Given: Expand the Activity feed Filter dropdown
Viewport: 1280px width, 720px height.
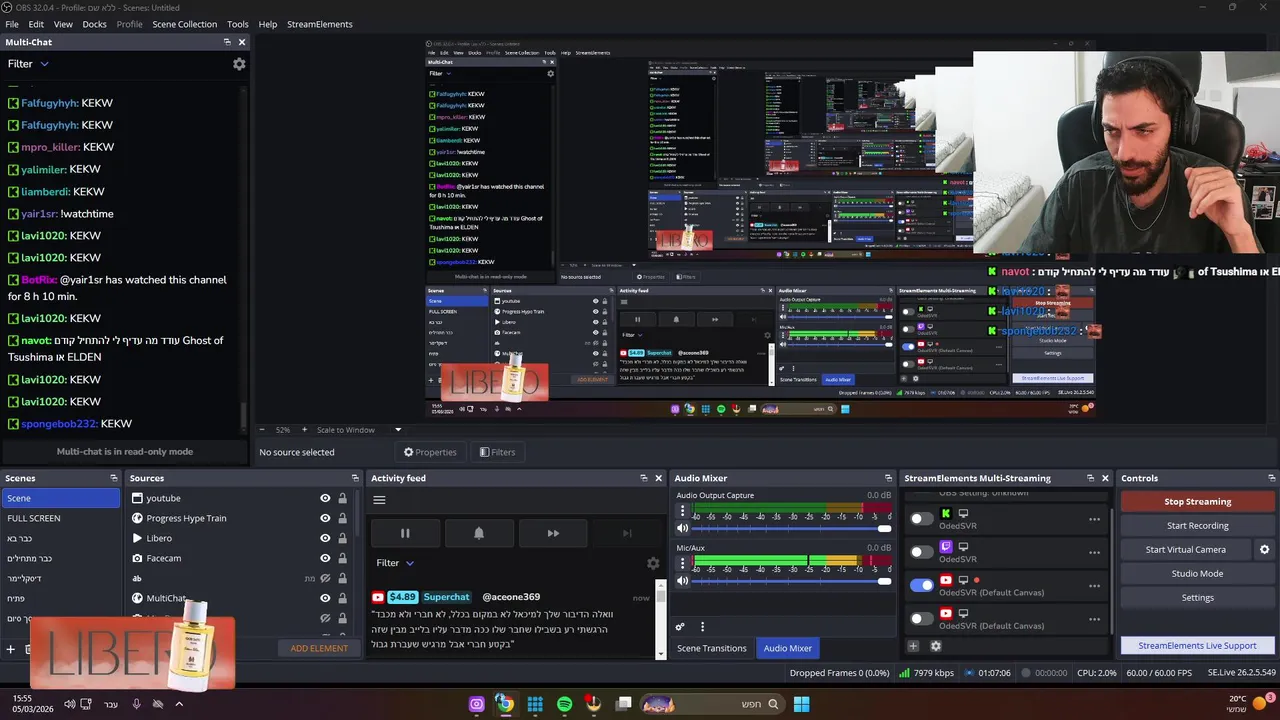Looking at the screenshot, I should click(395, 563).
